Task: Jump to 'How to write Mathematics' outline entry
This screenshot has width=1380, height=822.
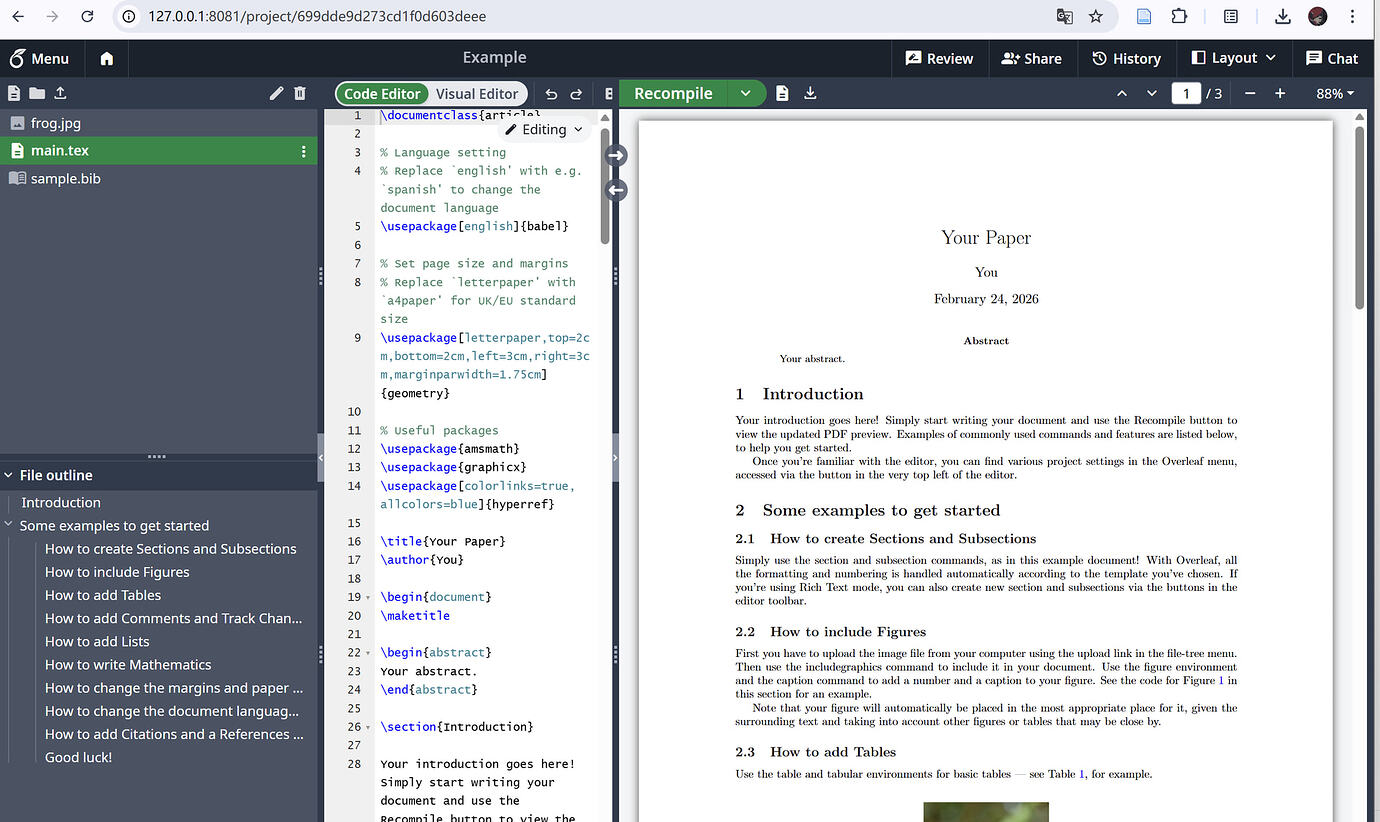Action: coord(128,664)
